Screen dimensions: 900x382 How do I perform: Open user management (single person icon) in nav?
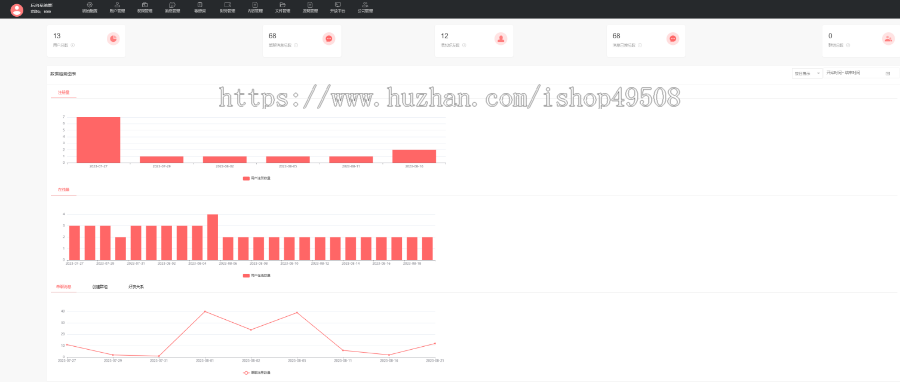pyautogui.click(x=117, y=7)
